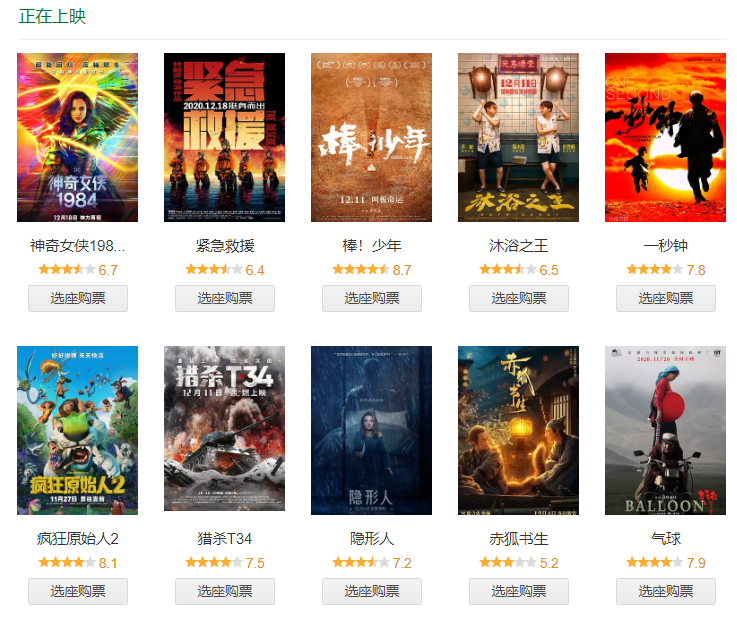Open the 猎杀T34 movie poster

click(x=224, y=428)
